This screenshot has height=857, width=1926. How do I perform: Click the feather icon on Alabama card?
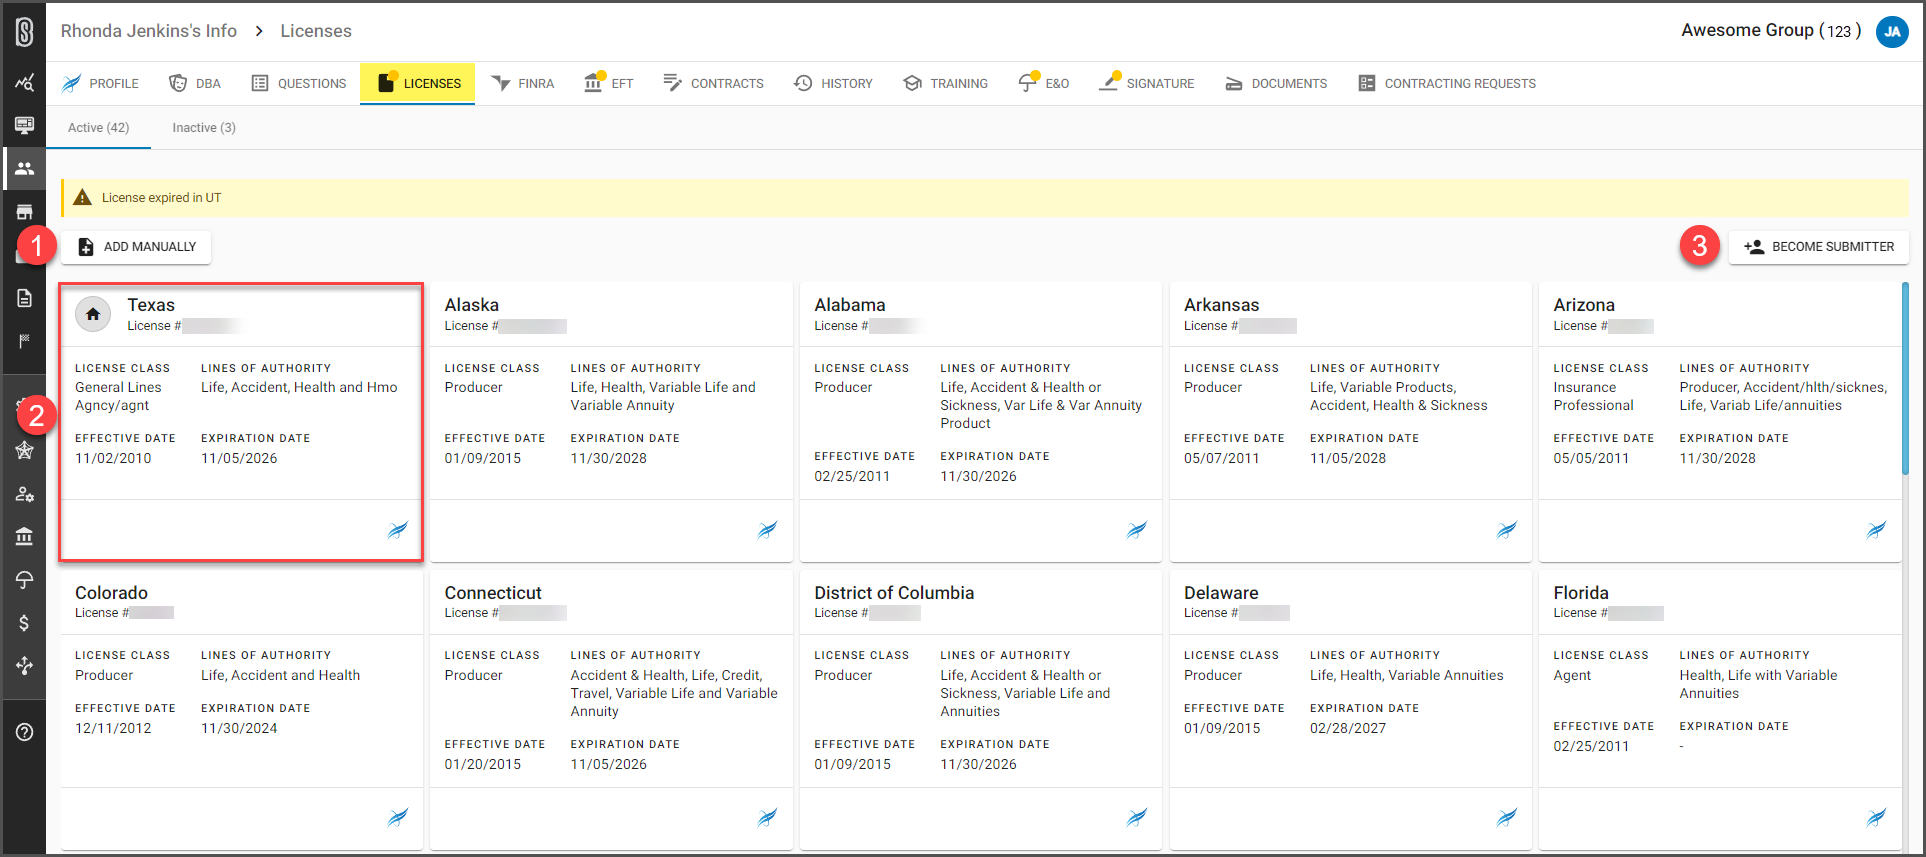pos(1137,530)
